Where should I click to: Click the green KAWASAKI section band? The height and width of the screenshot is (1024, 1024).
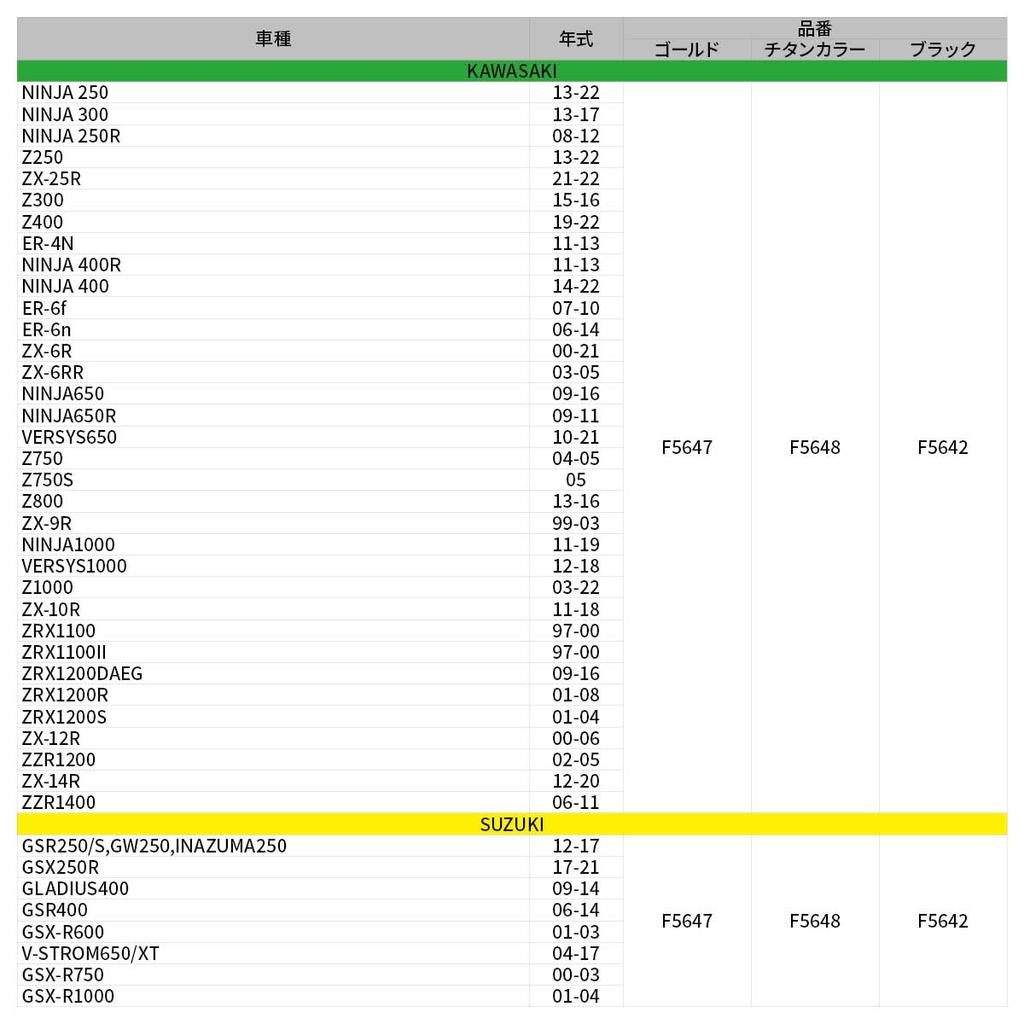pyautogui.click(x=512, y=71)
